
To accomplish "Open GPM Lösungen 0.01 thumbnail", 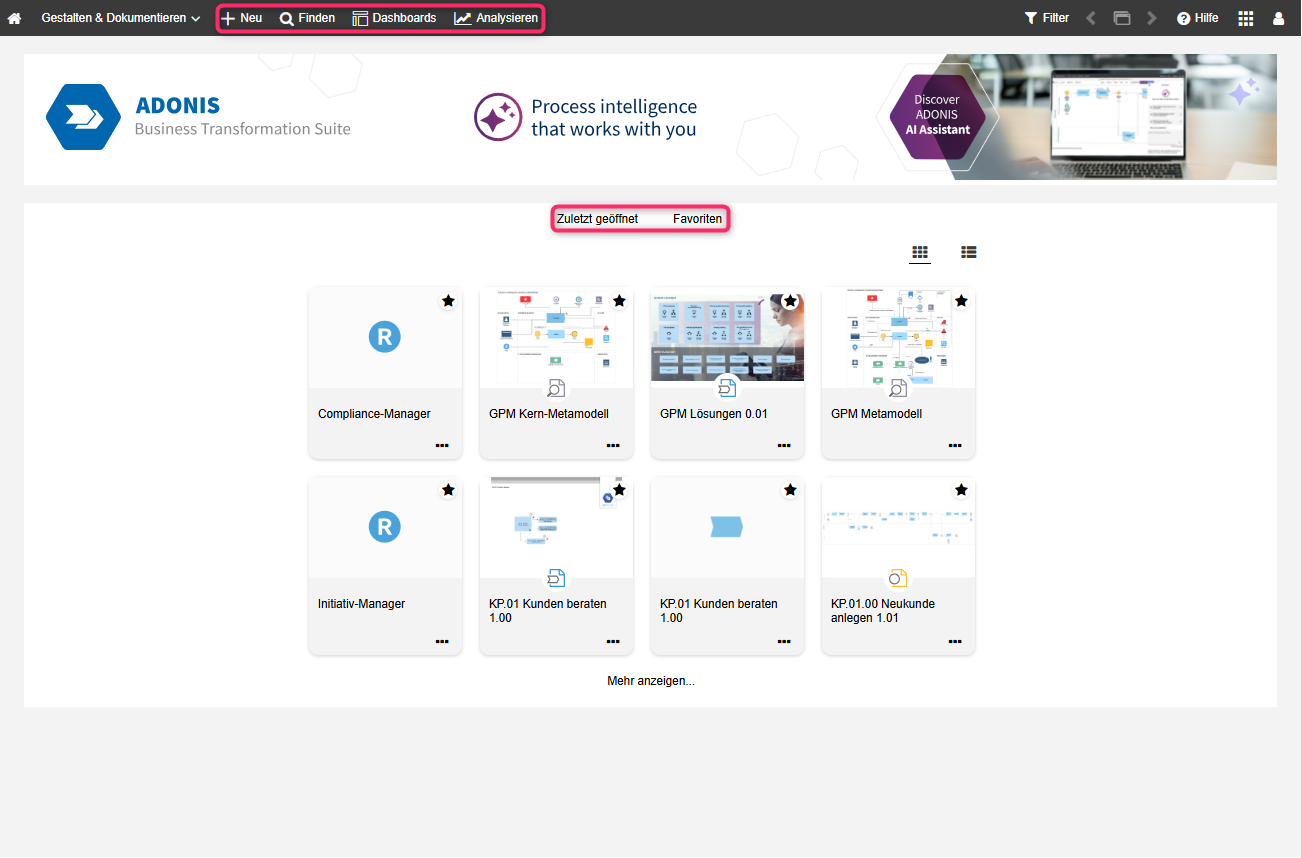I will (x=727, y=338).
